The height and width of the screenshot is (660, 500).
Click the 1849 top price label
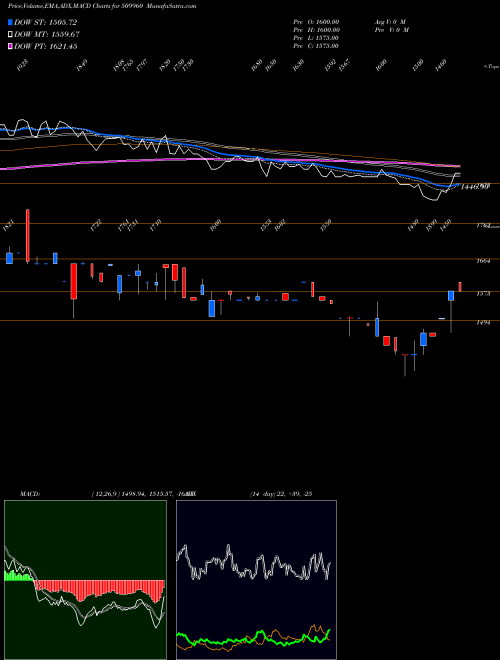(x=82, y=65)
